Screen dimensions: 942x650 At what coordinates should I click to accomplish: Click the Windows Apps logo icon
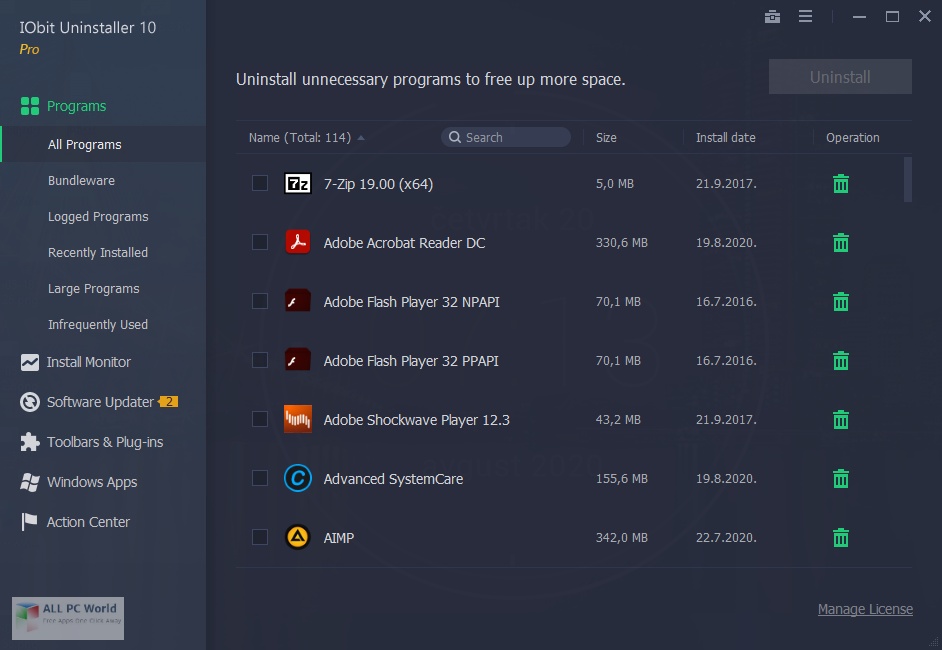coord(29,482)
